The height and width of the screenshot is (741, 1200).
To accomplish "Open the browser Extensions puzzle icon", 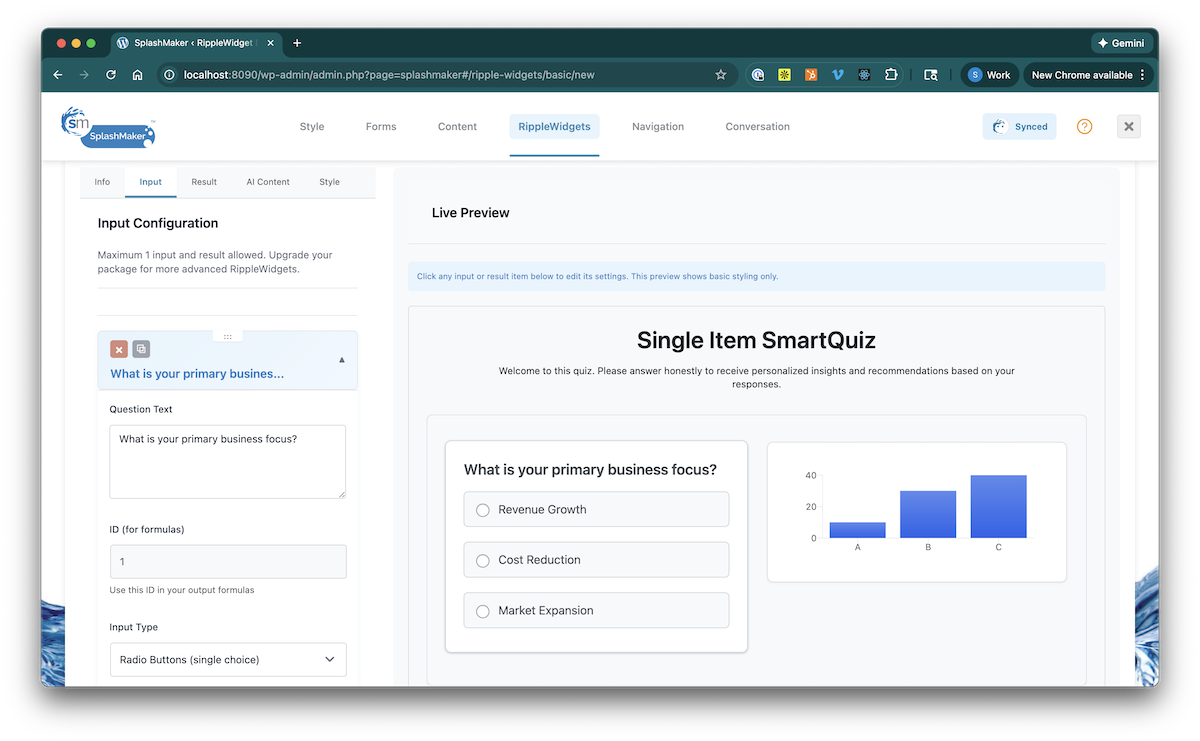I will click(890, 75).
